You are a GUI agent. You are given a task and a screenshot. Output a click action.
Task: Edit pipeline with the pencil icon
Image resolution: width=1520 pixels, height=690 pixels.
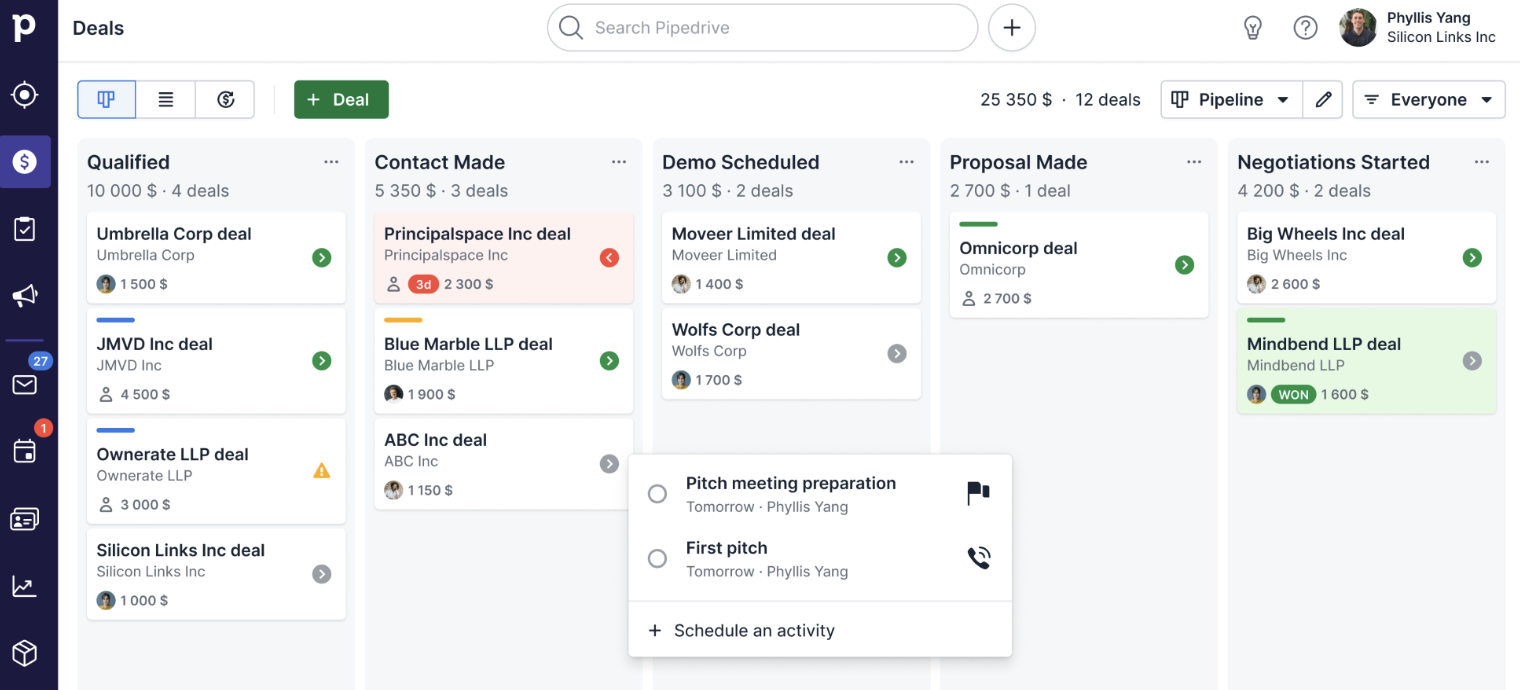click(x=1323, y=100)
